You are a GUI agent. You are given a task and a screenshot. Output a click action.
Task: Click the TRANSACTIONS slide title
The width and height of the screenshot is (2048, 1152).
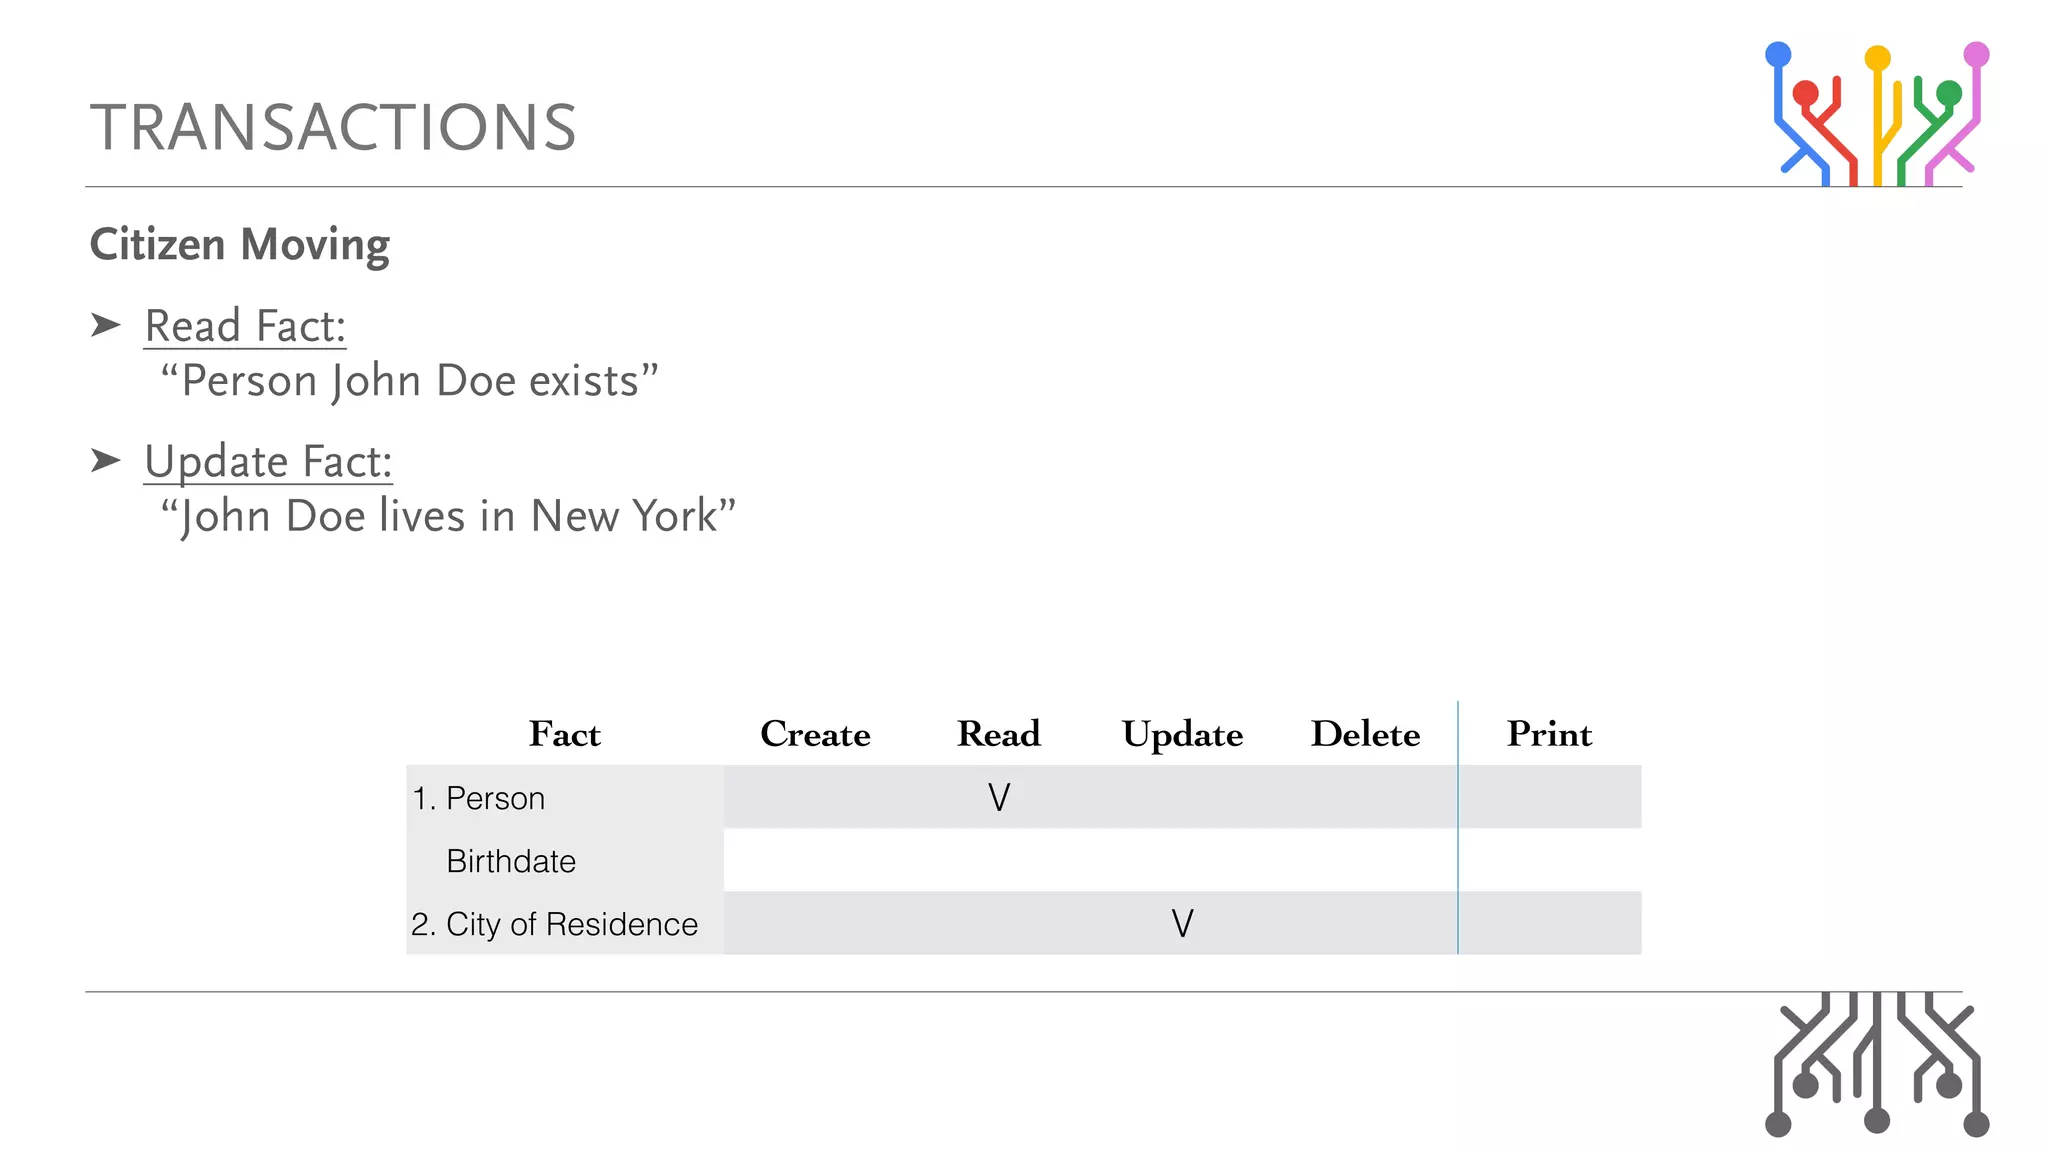click(333, 128)
